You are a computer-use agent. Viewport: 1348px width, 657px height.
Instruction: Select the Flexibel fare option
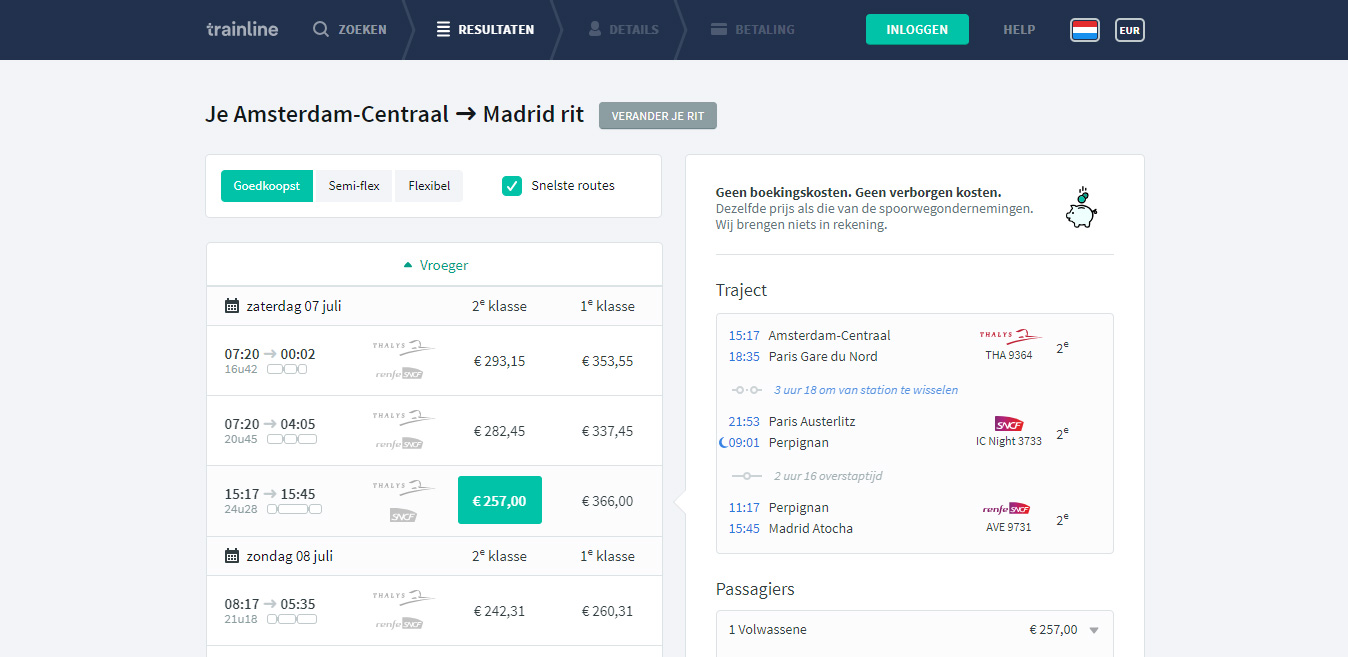coord(429,186)
